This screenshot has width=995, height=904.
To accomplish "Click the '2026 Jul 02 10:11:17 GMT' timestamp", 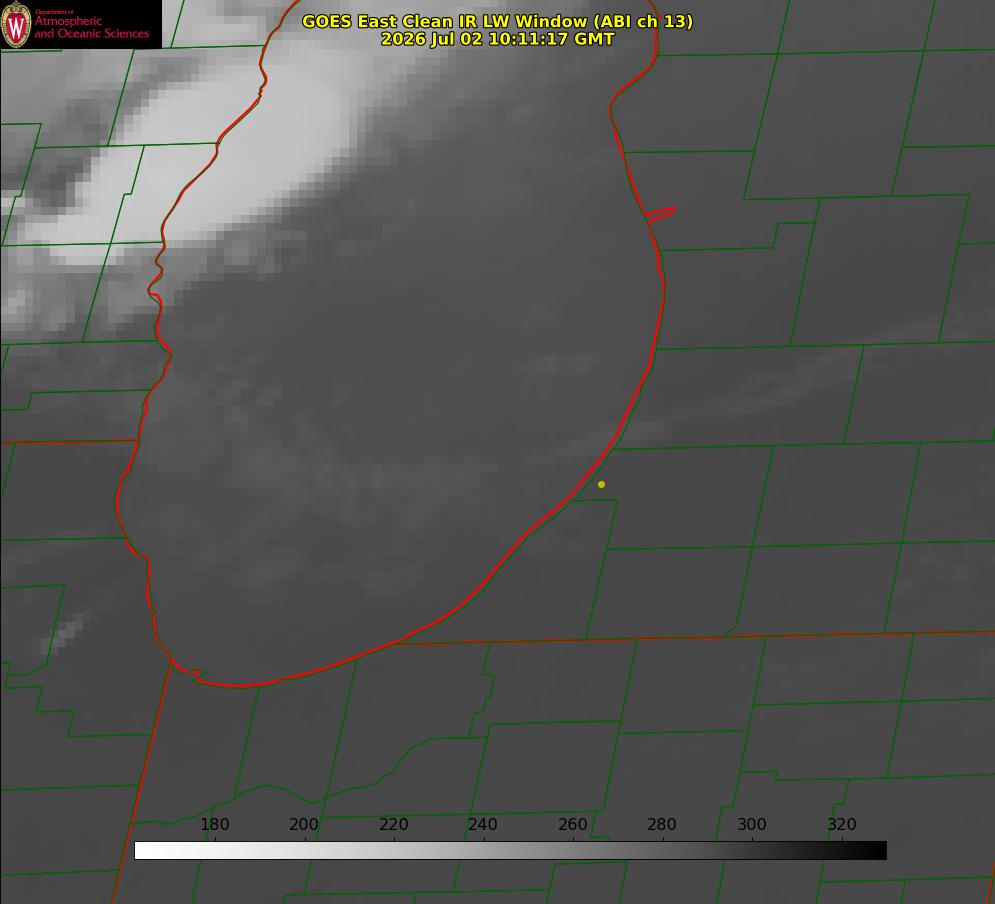I will click(498, 39).
